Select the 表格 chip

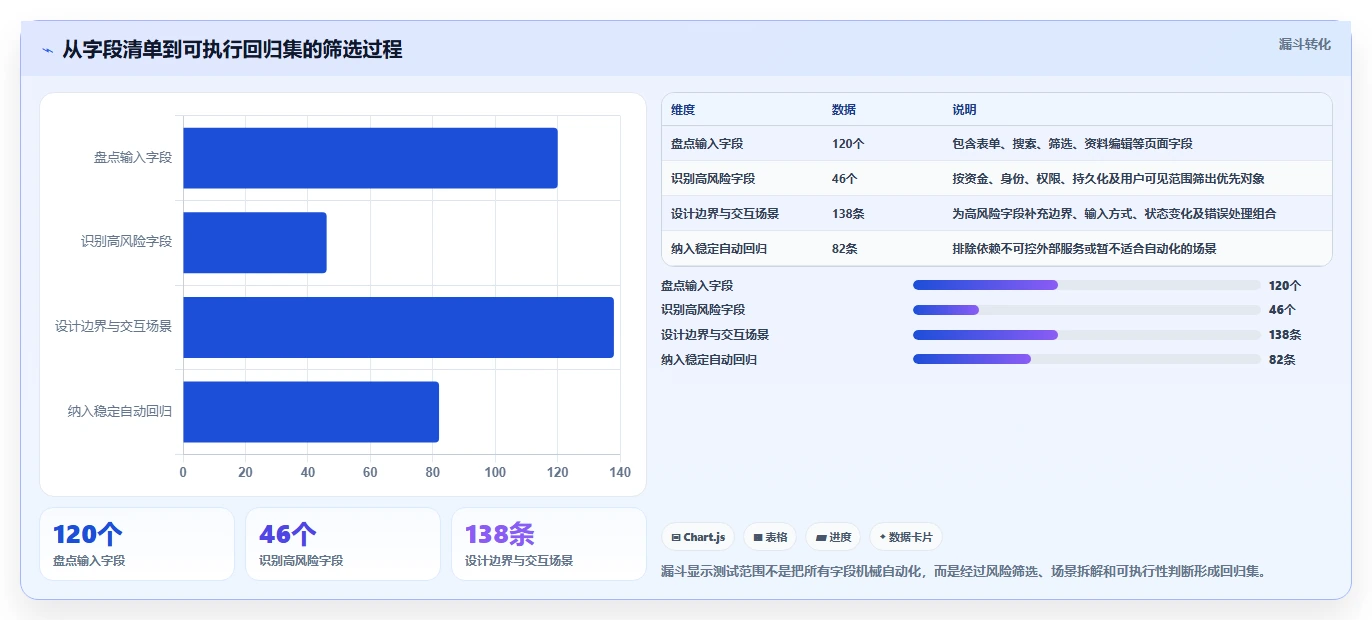[x=770, y=537]
